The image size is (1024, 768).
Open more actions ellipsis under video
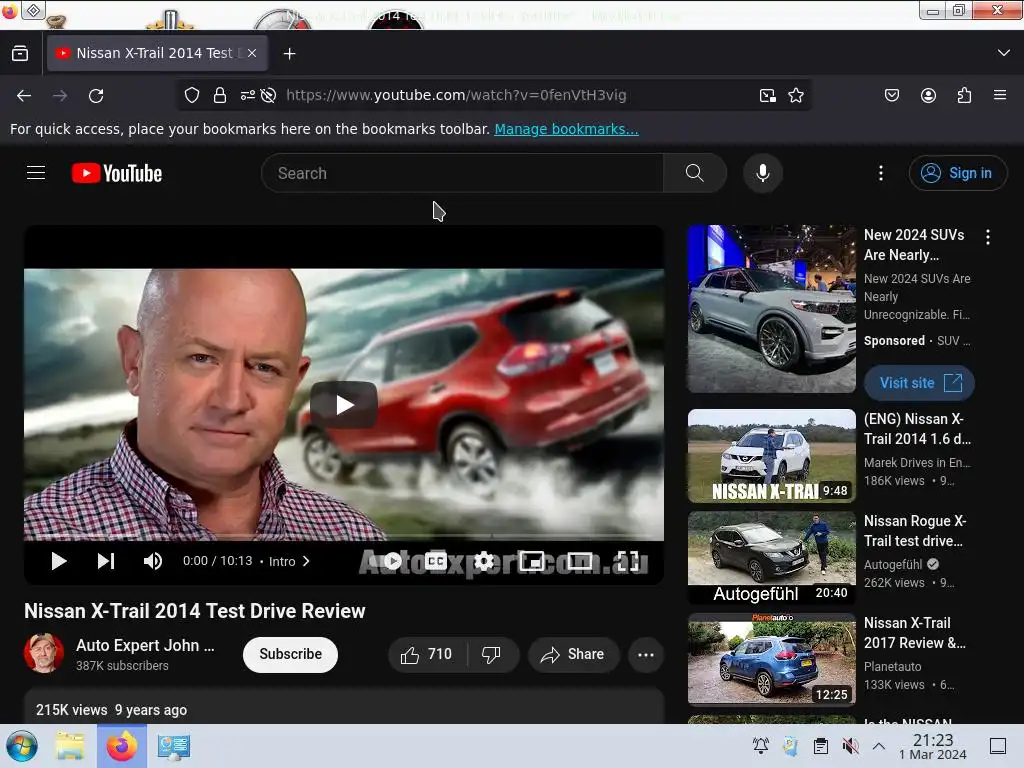click(646, 654)
